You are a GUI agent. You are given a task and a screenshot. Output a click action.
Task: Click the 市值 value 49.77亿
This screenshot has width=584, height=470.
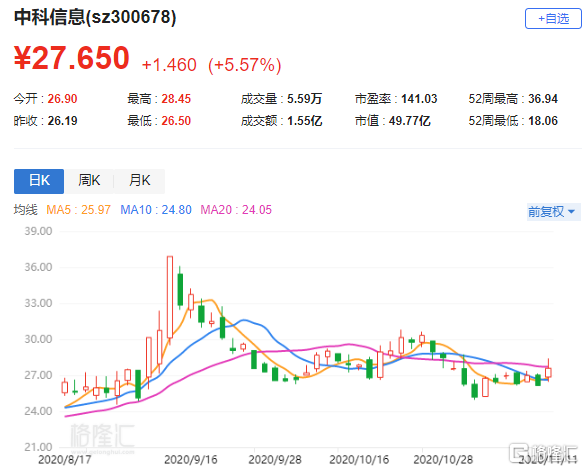(x=410, y=121)
